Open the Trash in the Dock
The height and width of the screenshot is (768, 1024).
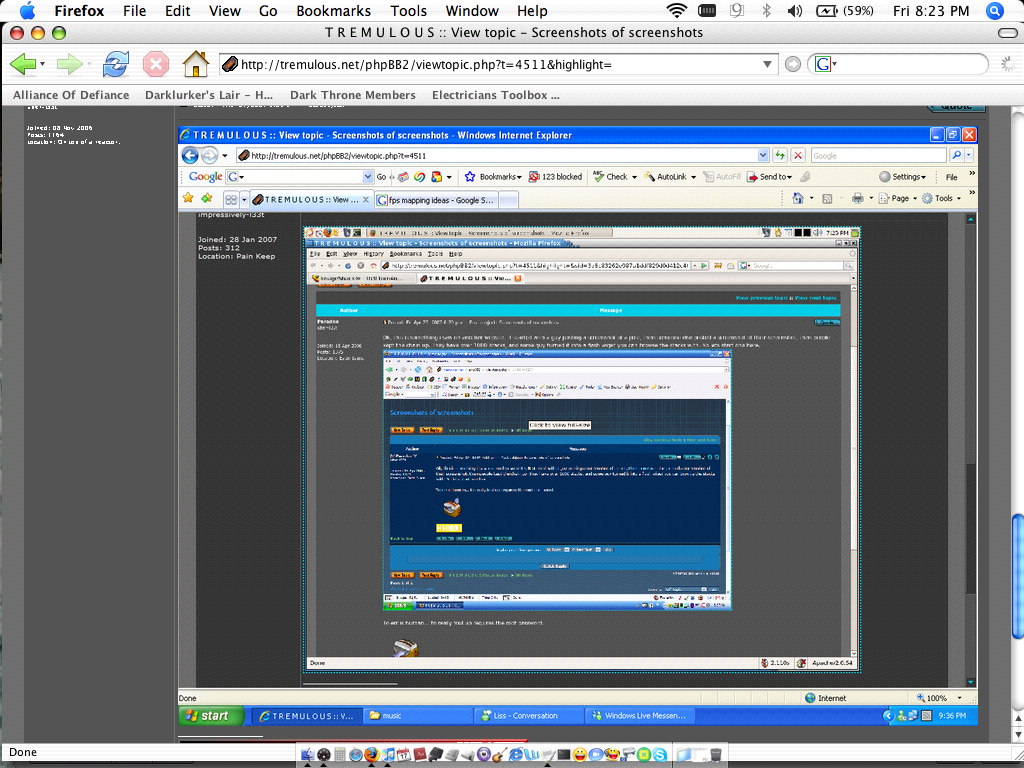(x=715, y=755)
